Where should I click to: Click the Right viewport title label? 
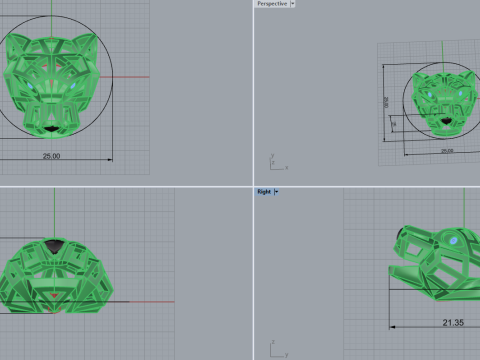[264, 192]
